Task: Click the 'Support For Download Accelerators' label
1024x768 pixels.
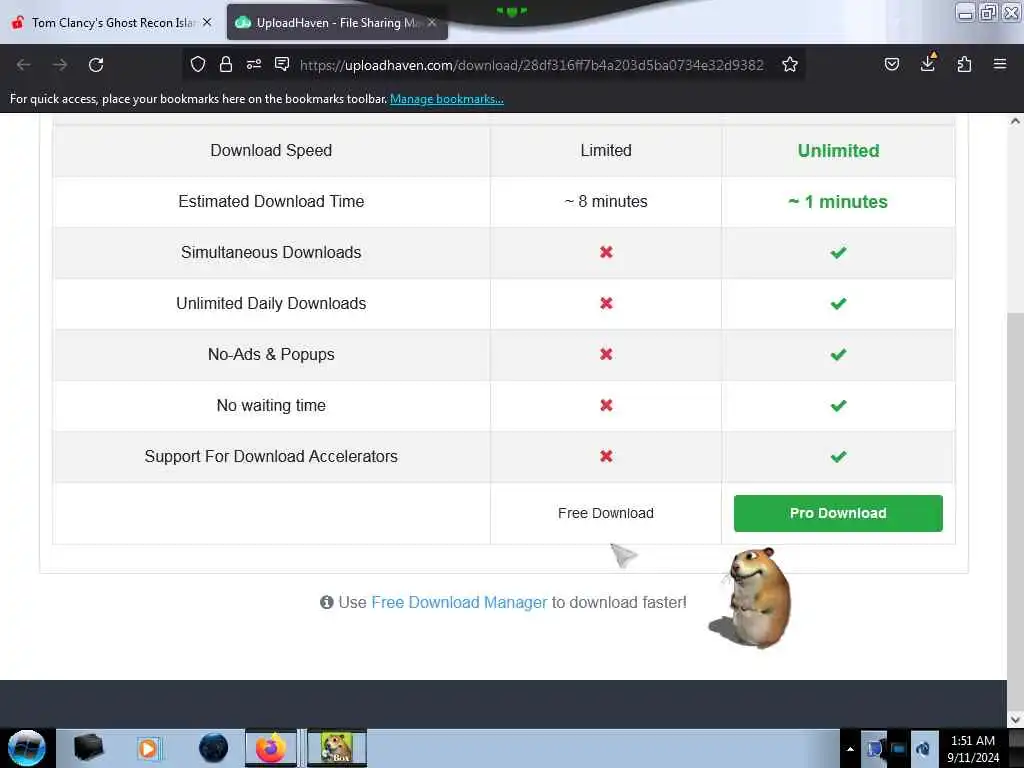Action: (x=271, y=456)
